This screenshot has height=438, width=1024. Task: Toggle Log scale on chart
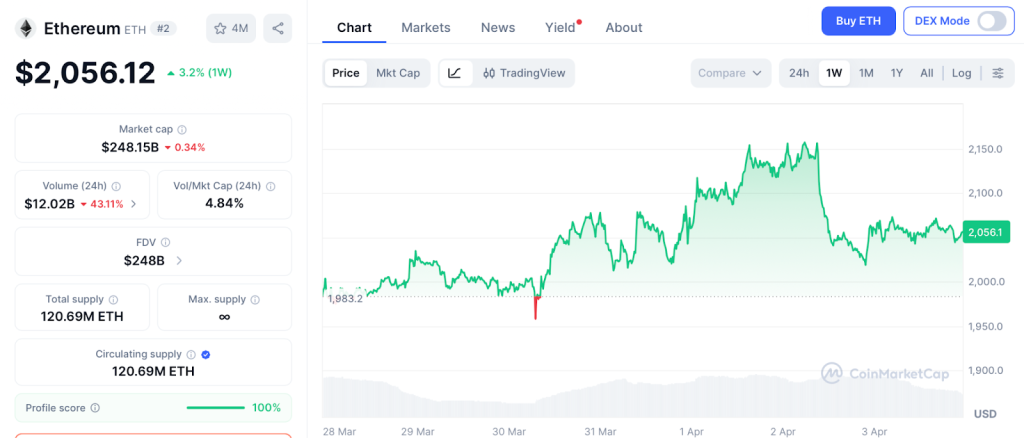tap(961, 73)
